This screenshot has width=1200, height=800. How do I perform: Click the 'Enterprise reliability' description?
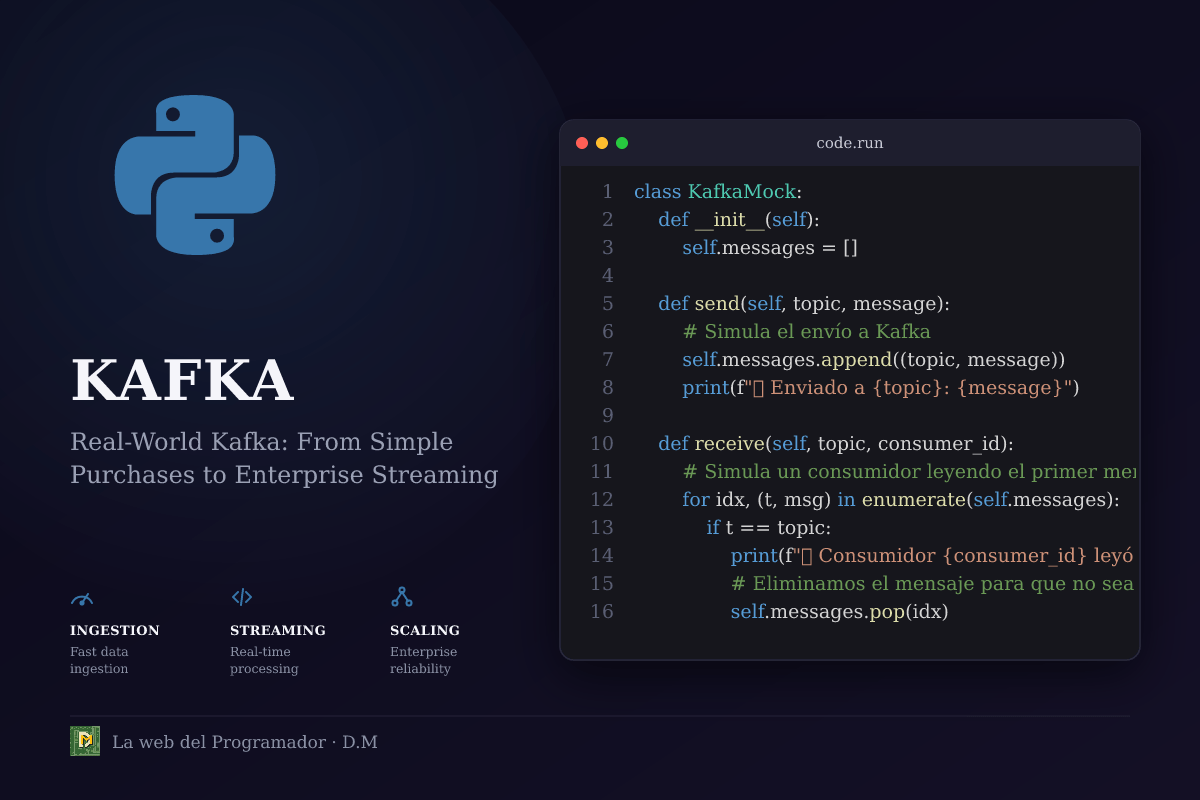[x=424, y=660]
